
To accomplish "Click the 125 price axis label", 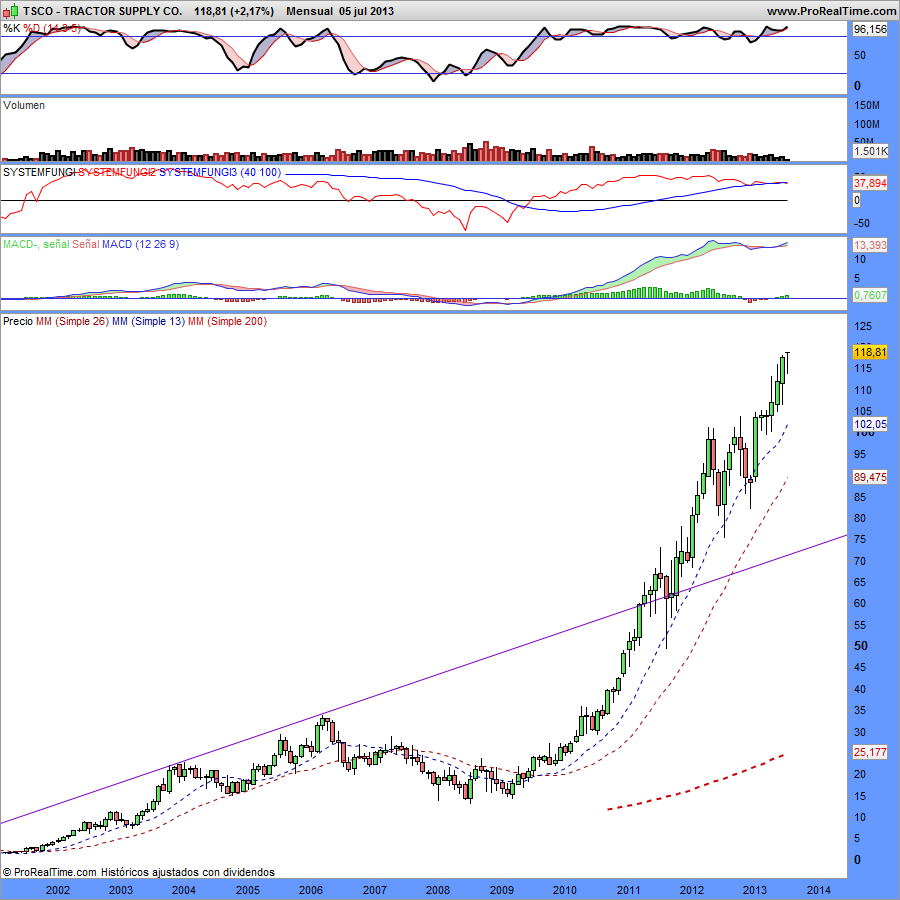I will (x=863, y=326).
